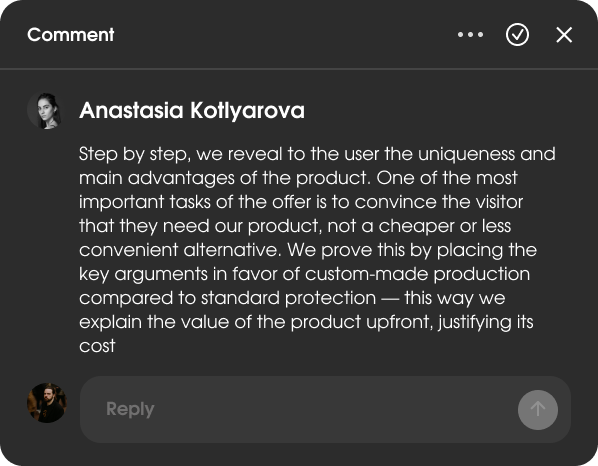Open Anastasia Kotlyarova's name link
598x466 pixels.
pos(192,111)
